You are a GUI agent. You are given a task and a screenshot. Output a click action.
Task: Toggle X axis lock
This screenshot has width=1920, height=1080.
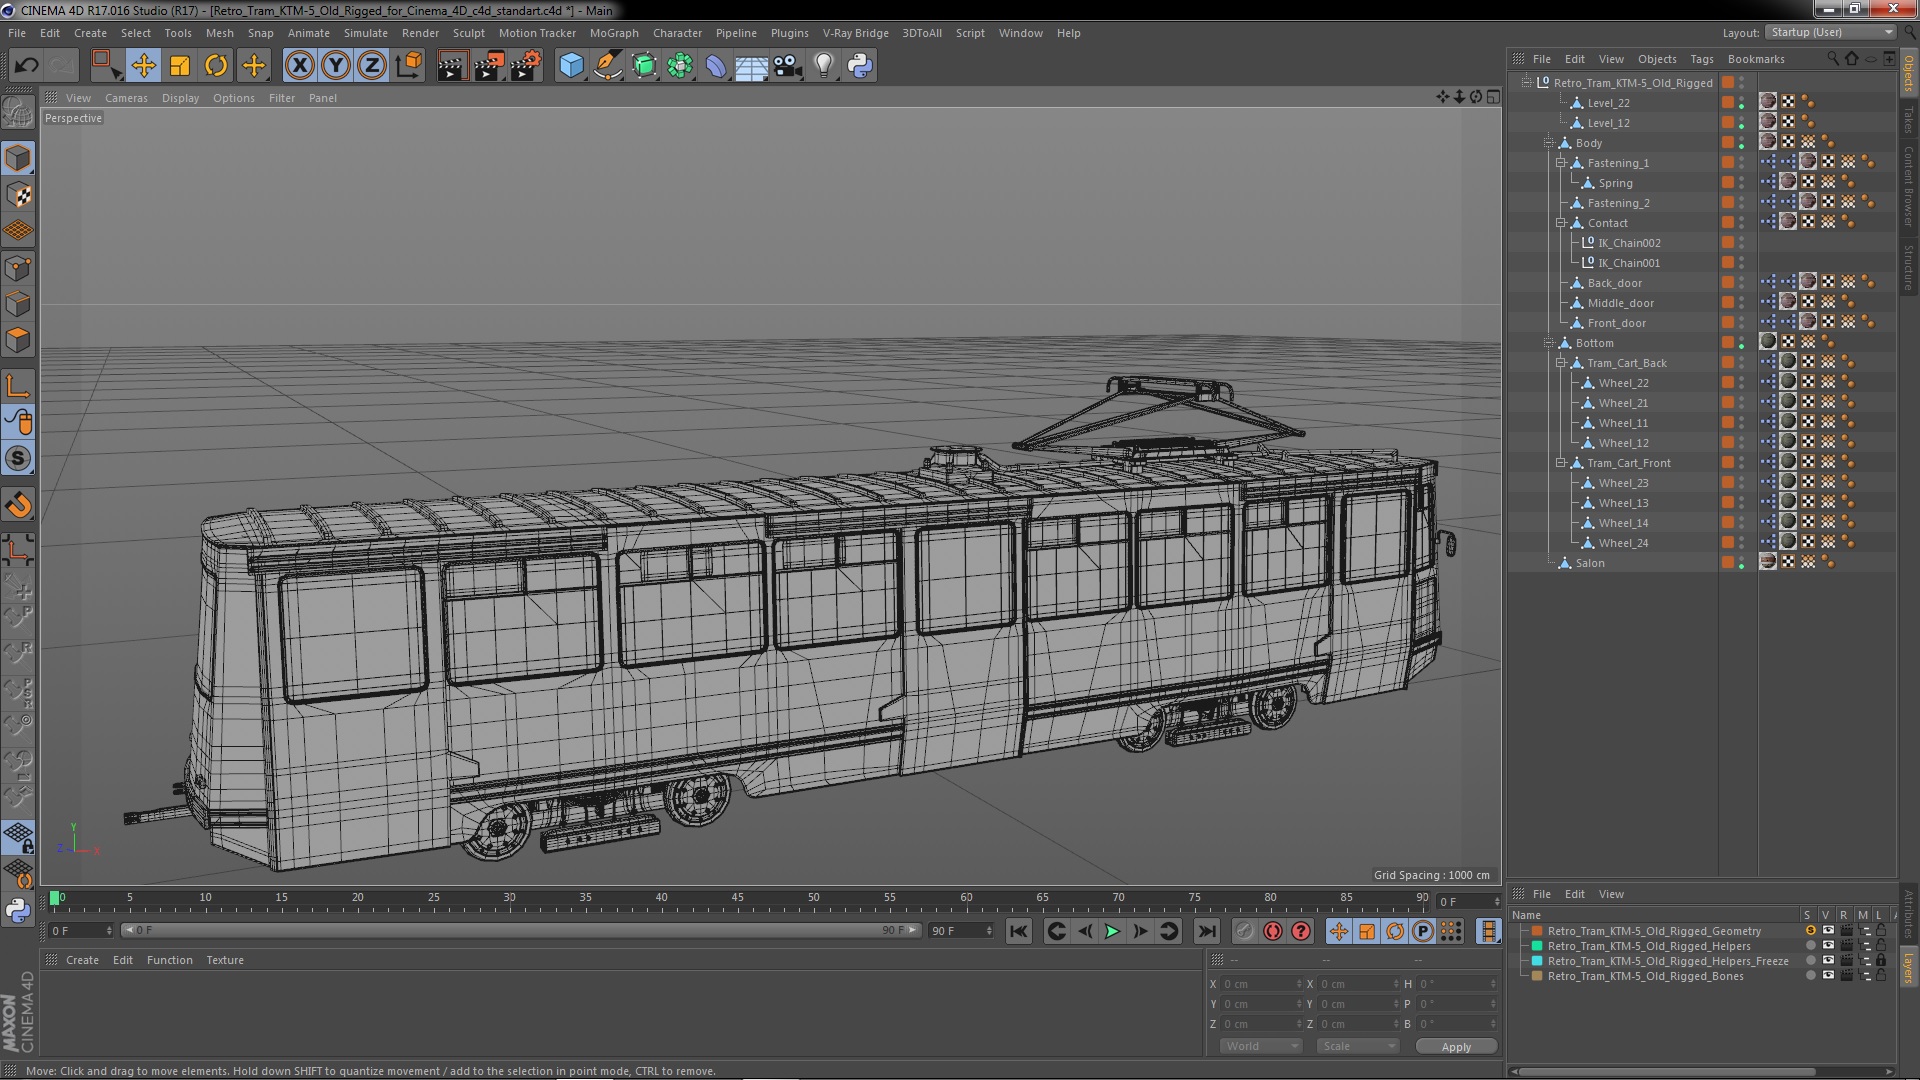(299, 66)
